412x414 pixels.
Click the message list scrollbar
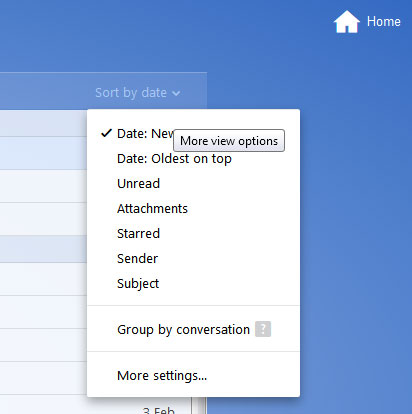coord(199,405)
